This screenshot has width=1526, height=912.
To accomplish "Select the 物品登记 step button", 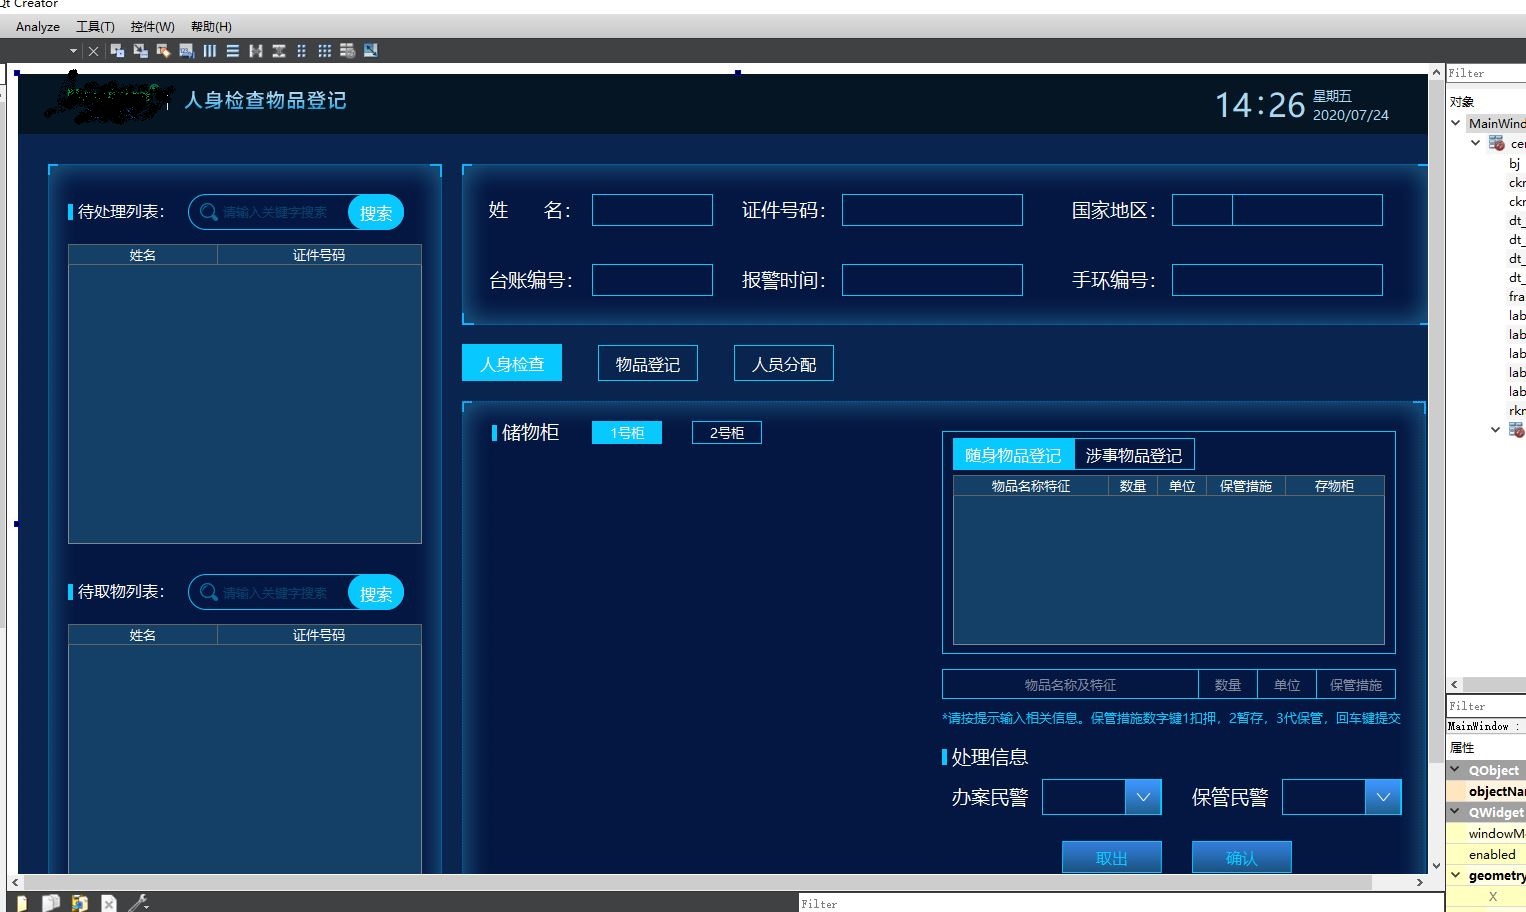I will (x=648, y=363).
